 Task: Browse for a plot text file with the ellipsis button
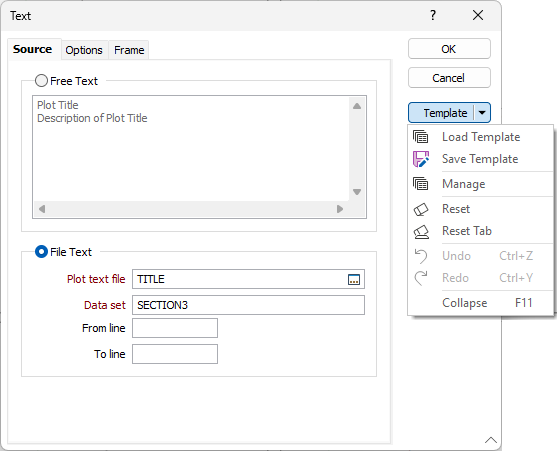pos(354,279)
